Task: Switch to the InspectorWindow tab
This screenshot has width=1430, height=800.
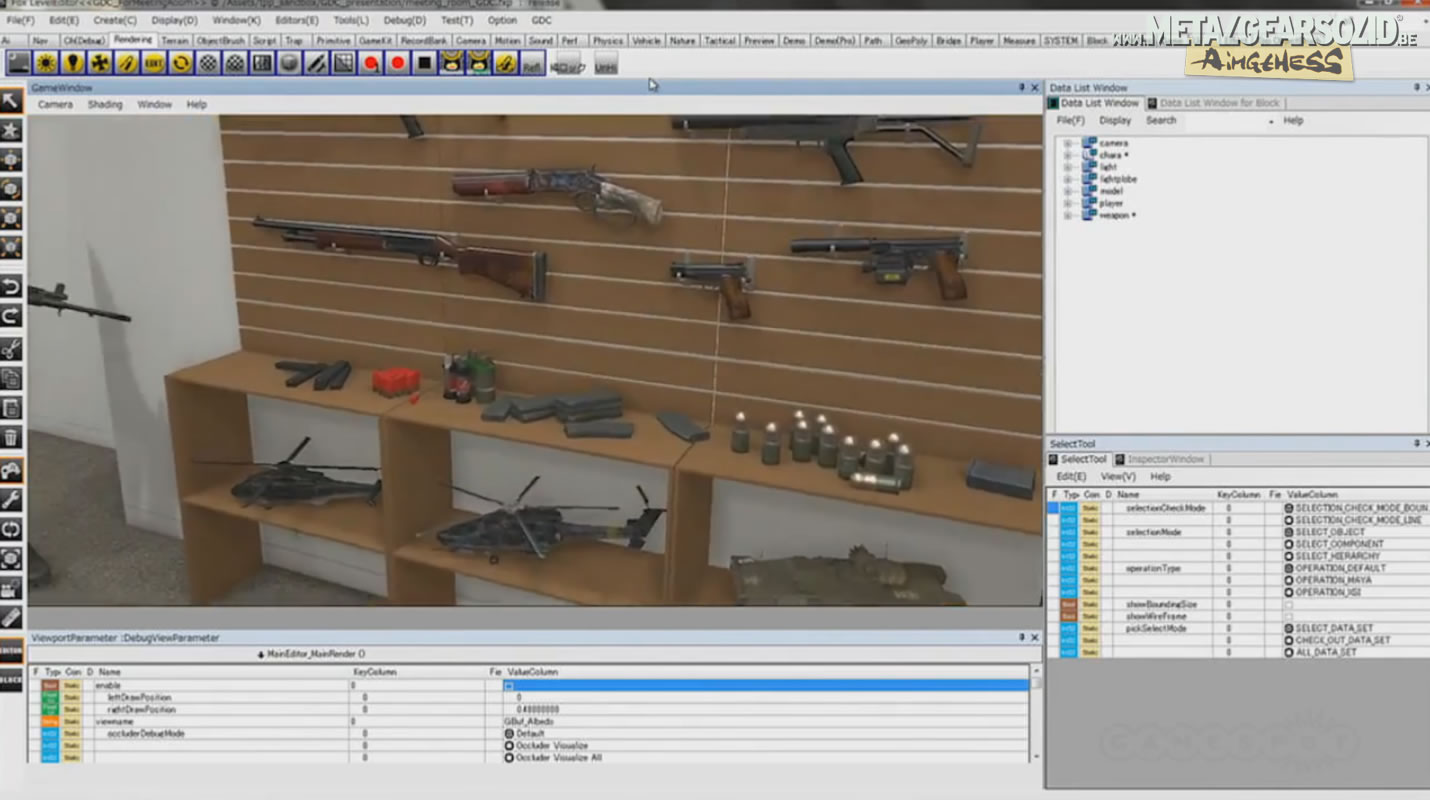Action: coord(1160,459)
